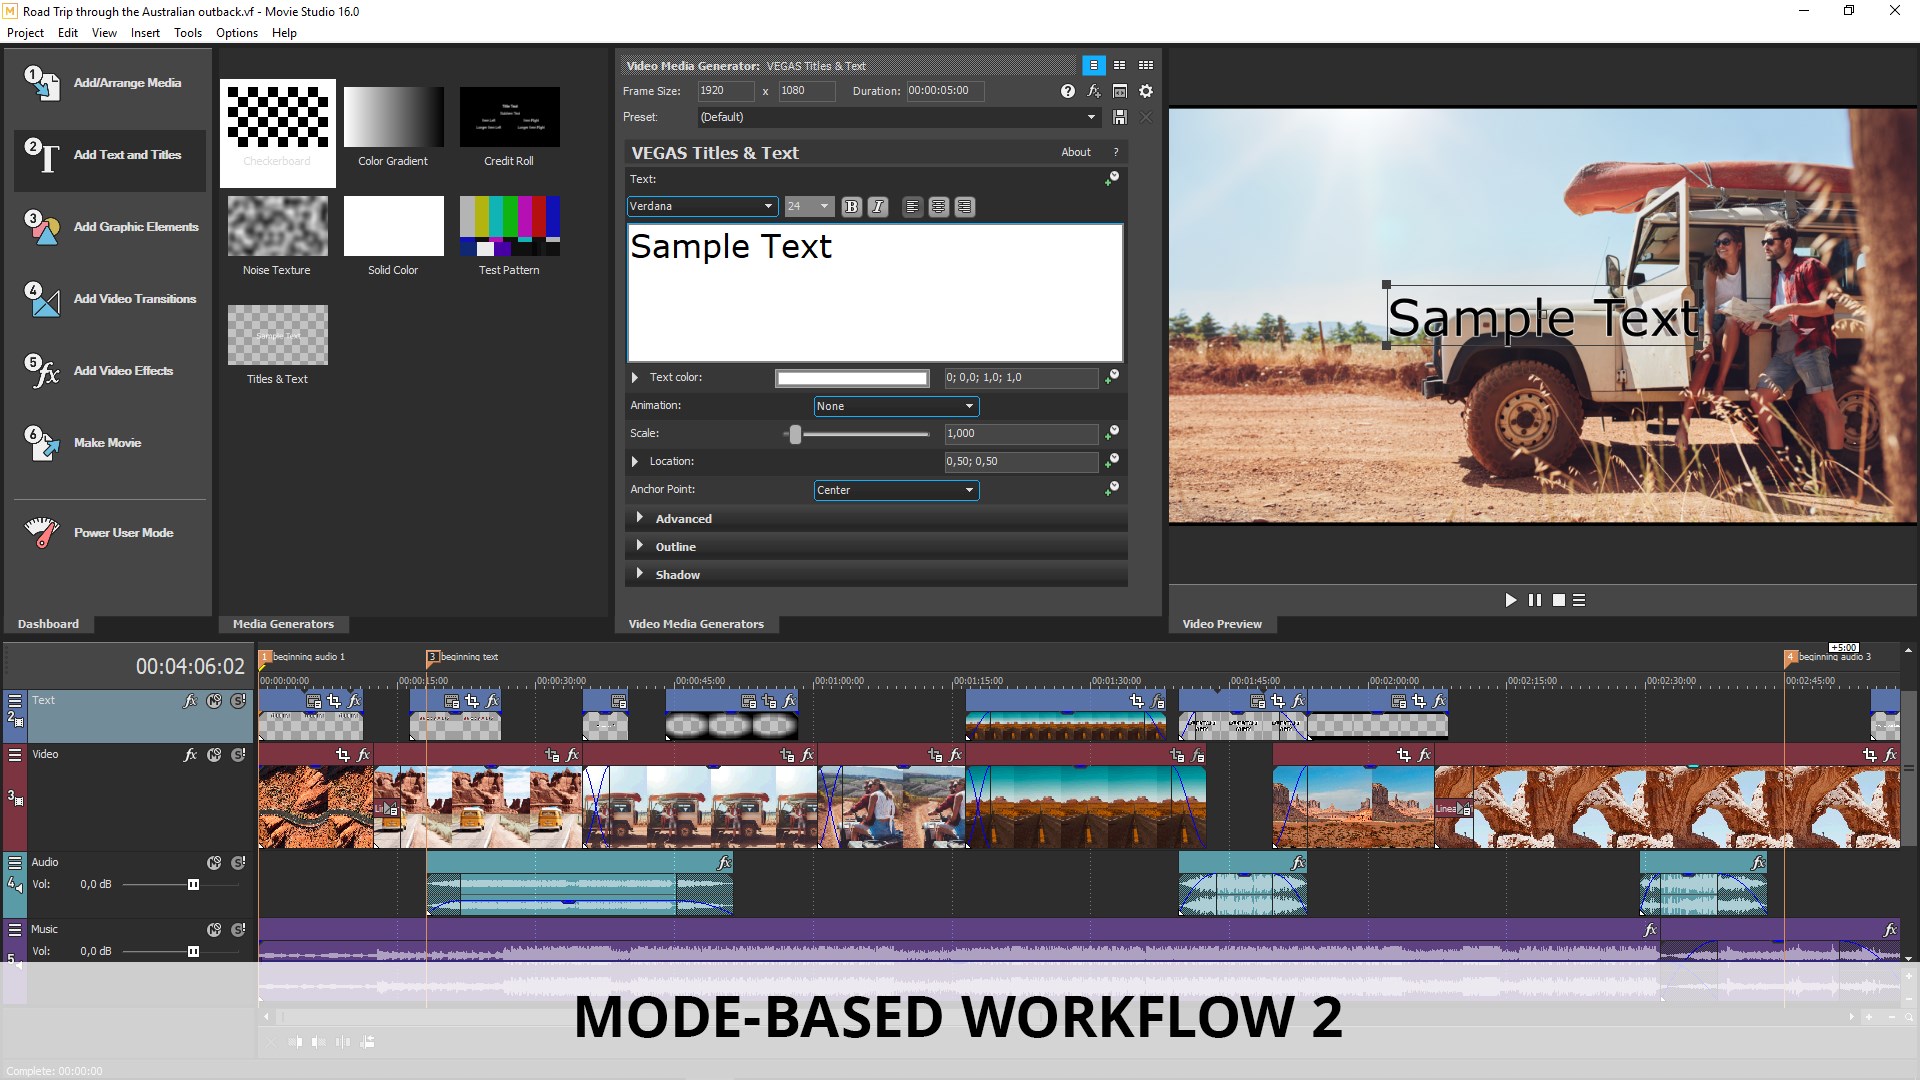Open Text track fx settings
Viewport: 1920px width, 1080px height.
[190, 701]
